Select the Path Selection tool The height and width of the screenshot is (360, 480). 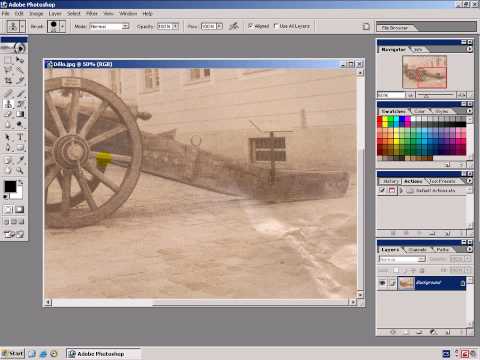[x=8, y=137]
